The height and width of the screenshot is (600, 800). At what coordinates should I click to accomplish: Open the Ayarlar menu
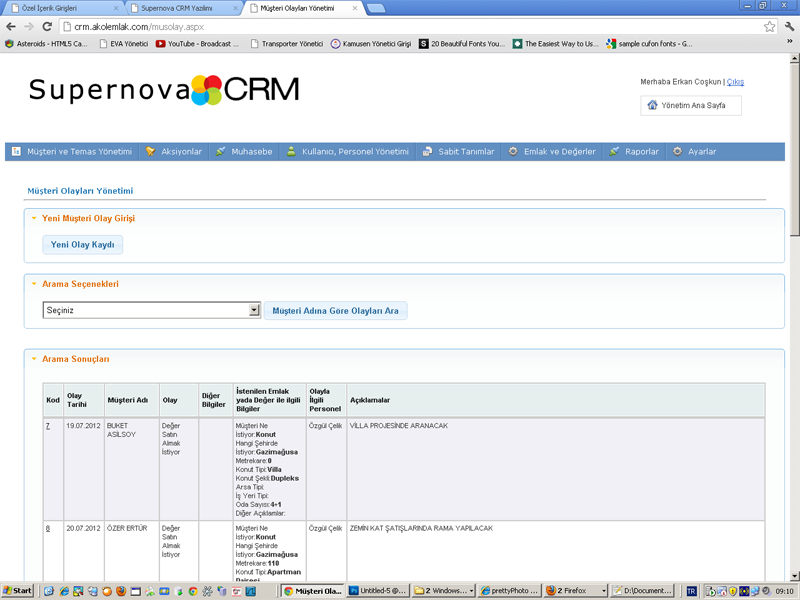tap(694, 152)
